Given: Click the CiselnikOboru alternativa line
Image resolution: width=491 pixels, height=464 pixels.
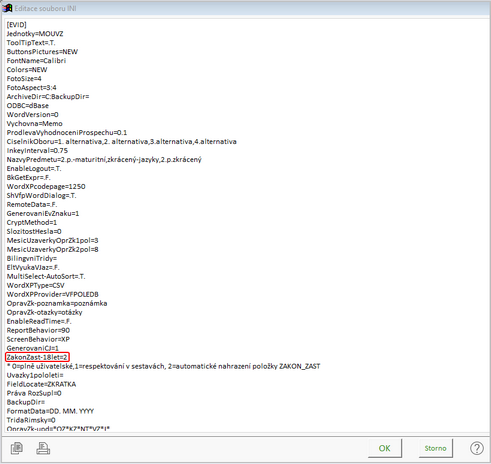Looking at the screenshot, I should [x=121, y=142].
